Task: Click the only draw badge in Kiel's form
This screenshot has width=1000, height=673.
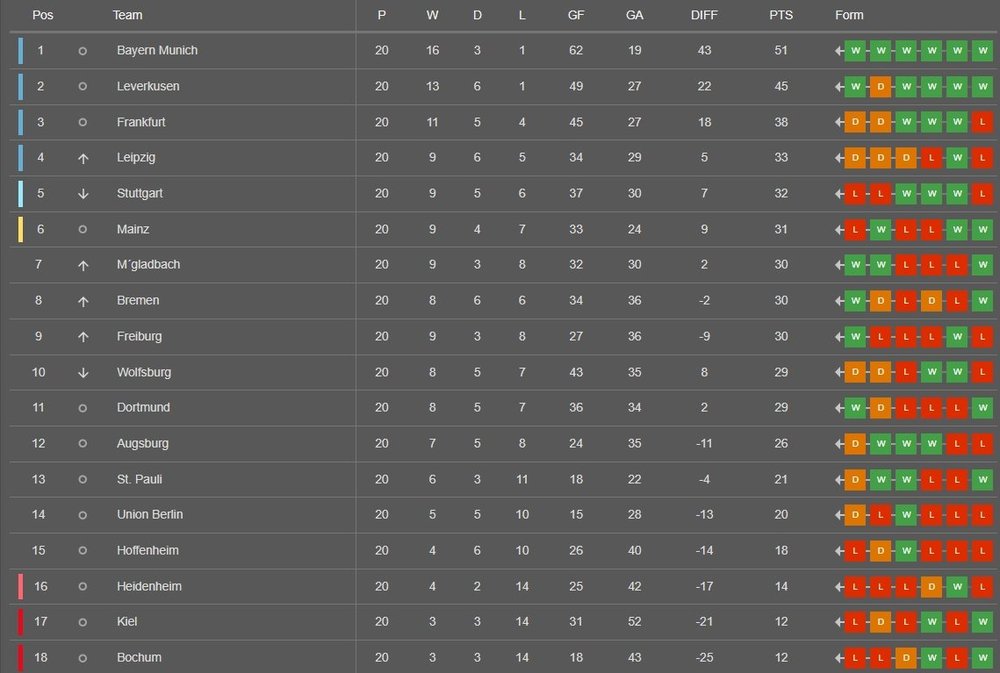Action: pyautogui.click(x=880, y=622)
